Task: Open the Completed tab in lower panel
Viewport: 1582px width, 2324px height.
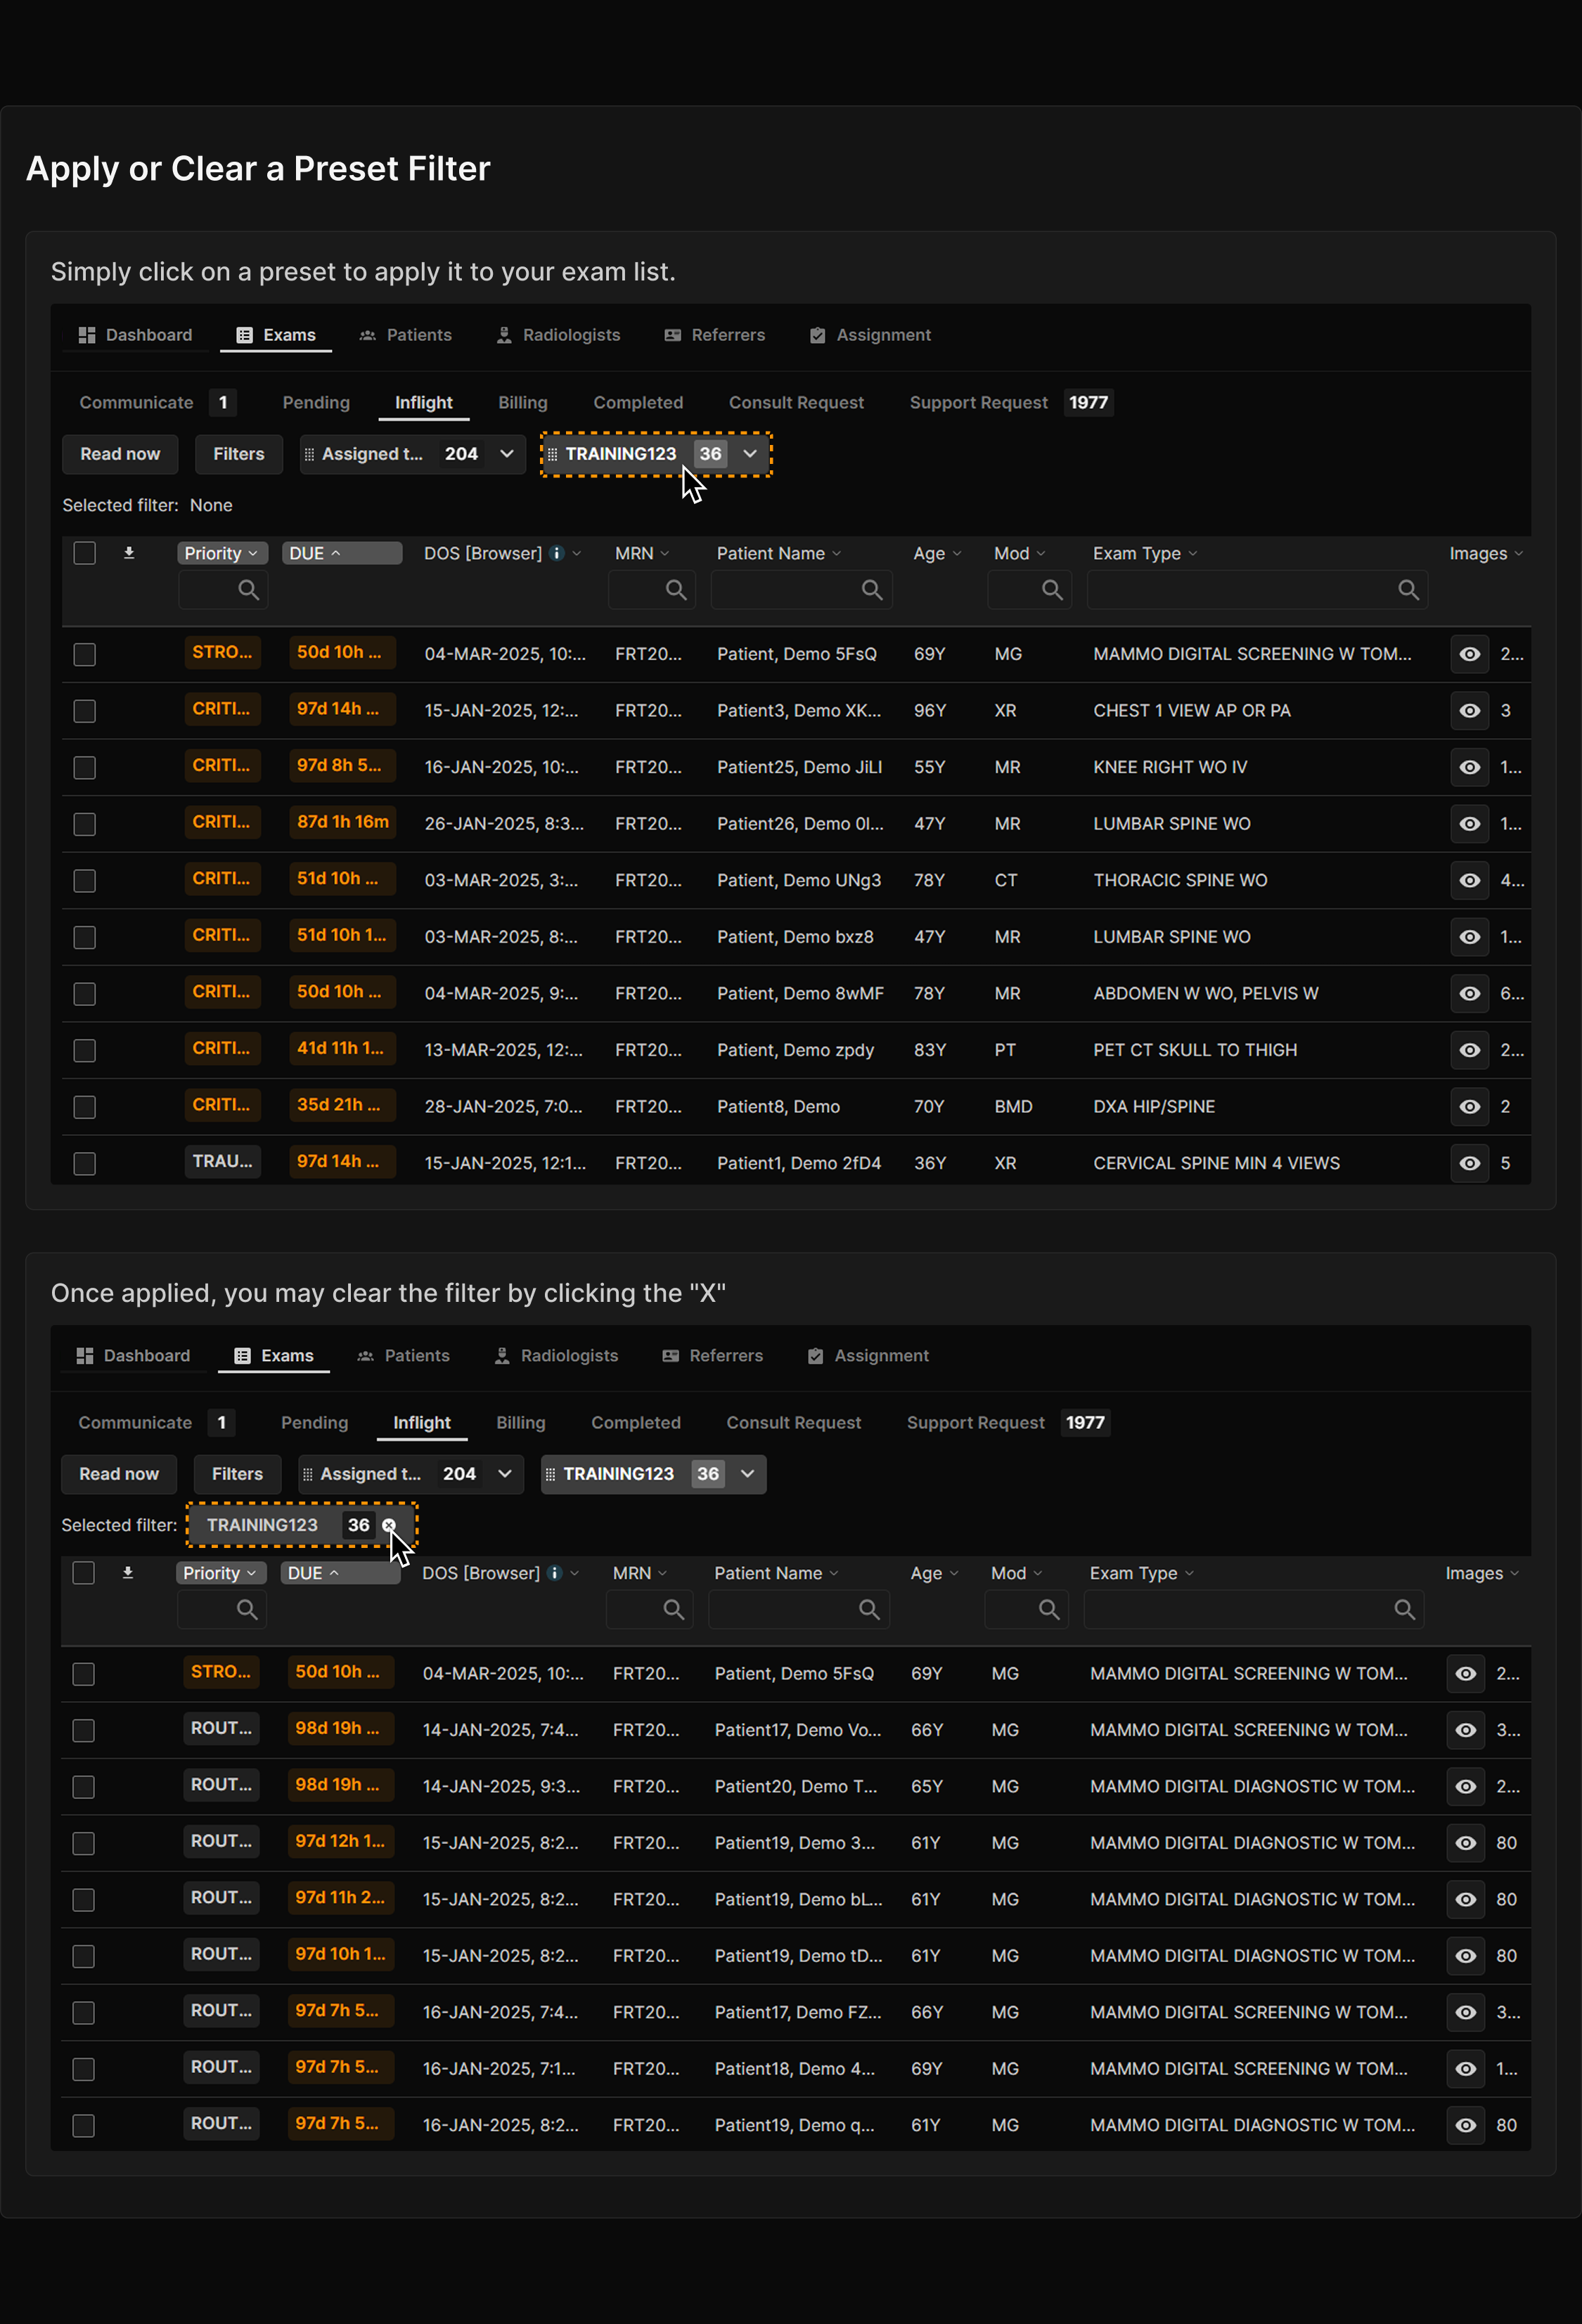Action: coord(636,1422)
